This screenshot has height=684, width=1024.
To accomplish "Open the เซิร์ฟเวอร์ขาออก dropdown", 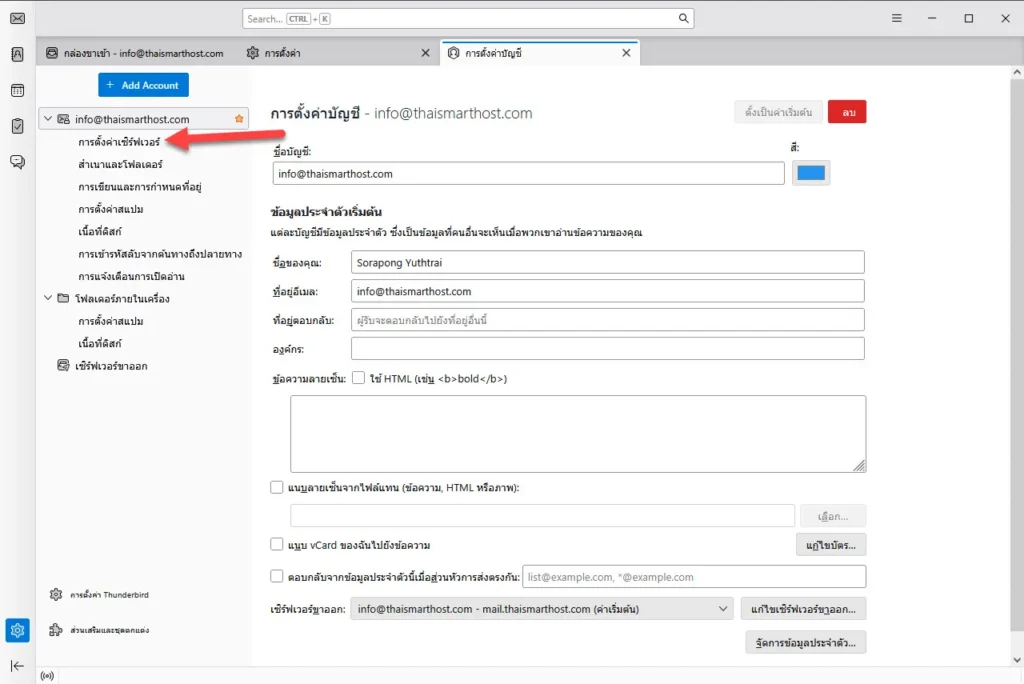I will coord(541,609).
